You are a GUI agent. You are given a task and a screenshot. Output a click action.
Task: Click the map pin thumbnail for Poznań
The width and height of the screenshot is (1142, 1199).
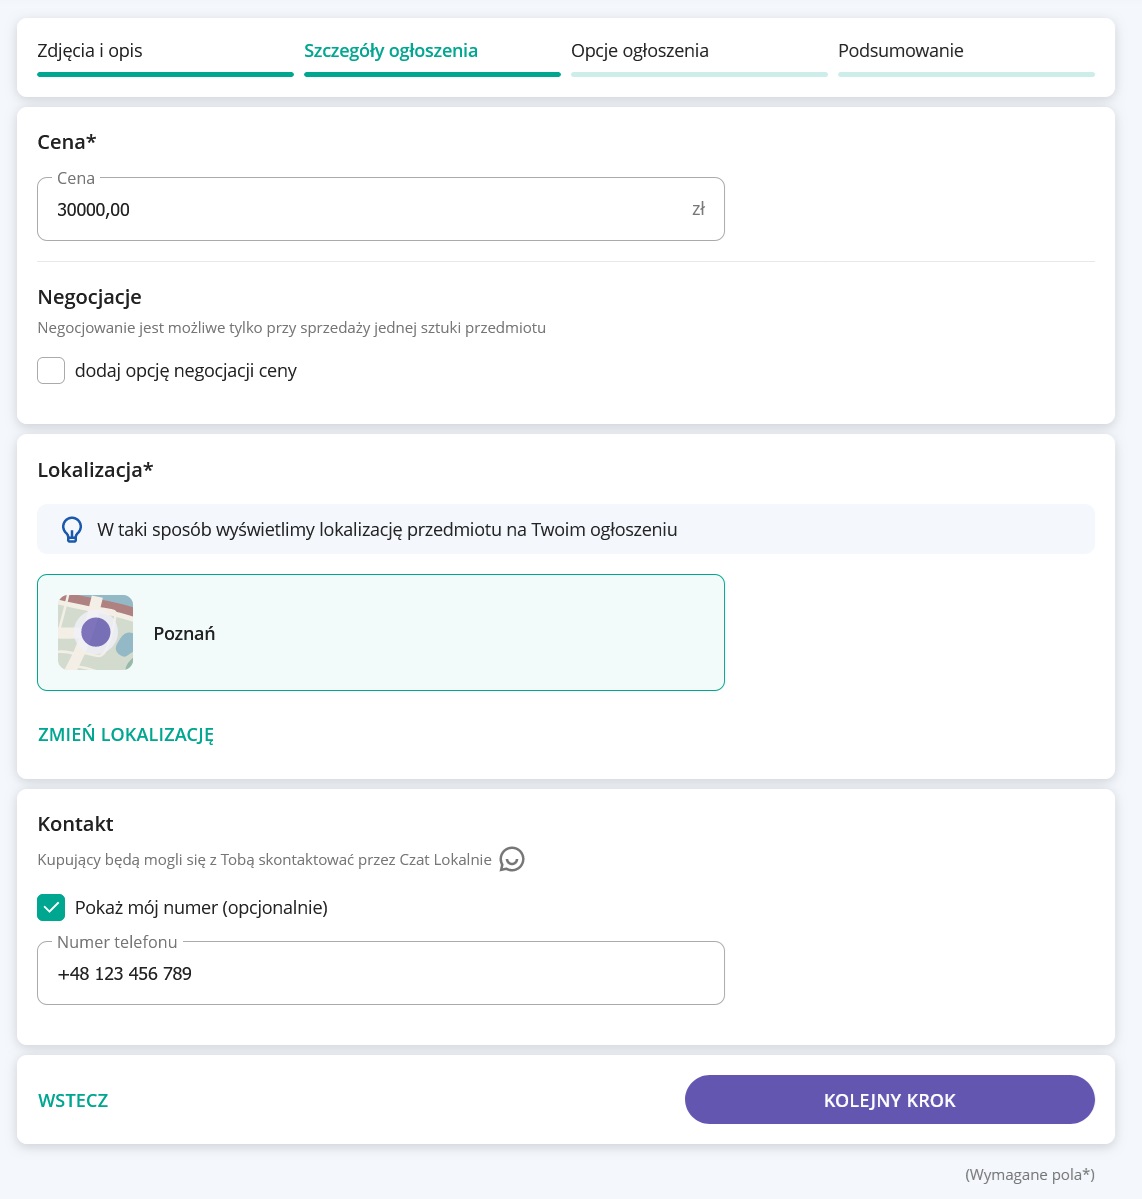(96, 633)
